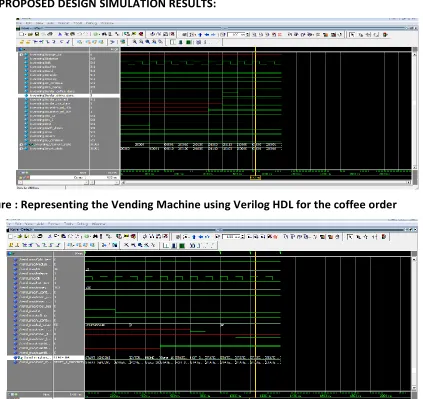Open View menu in top window

[39, 23]
